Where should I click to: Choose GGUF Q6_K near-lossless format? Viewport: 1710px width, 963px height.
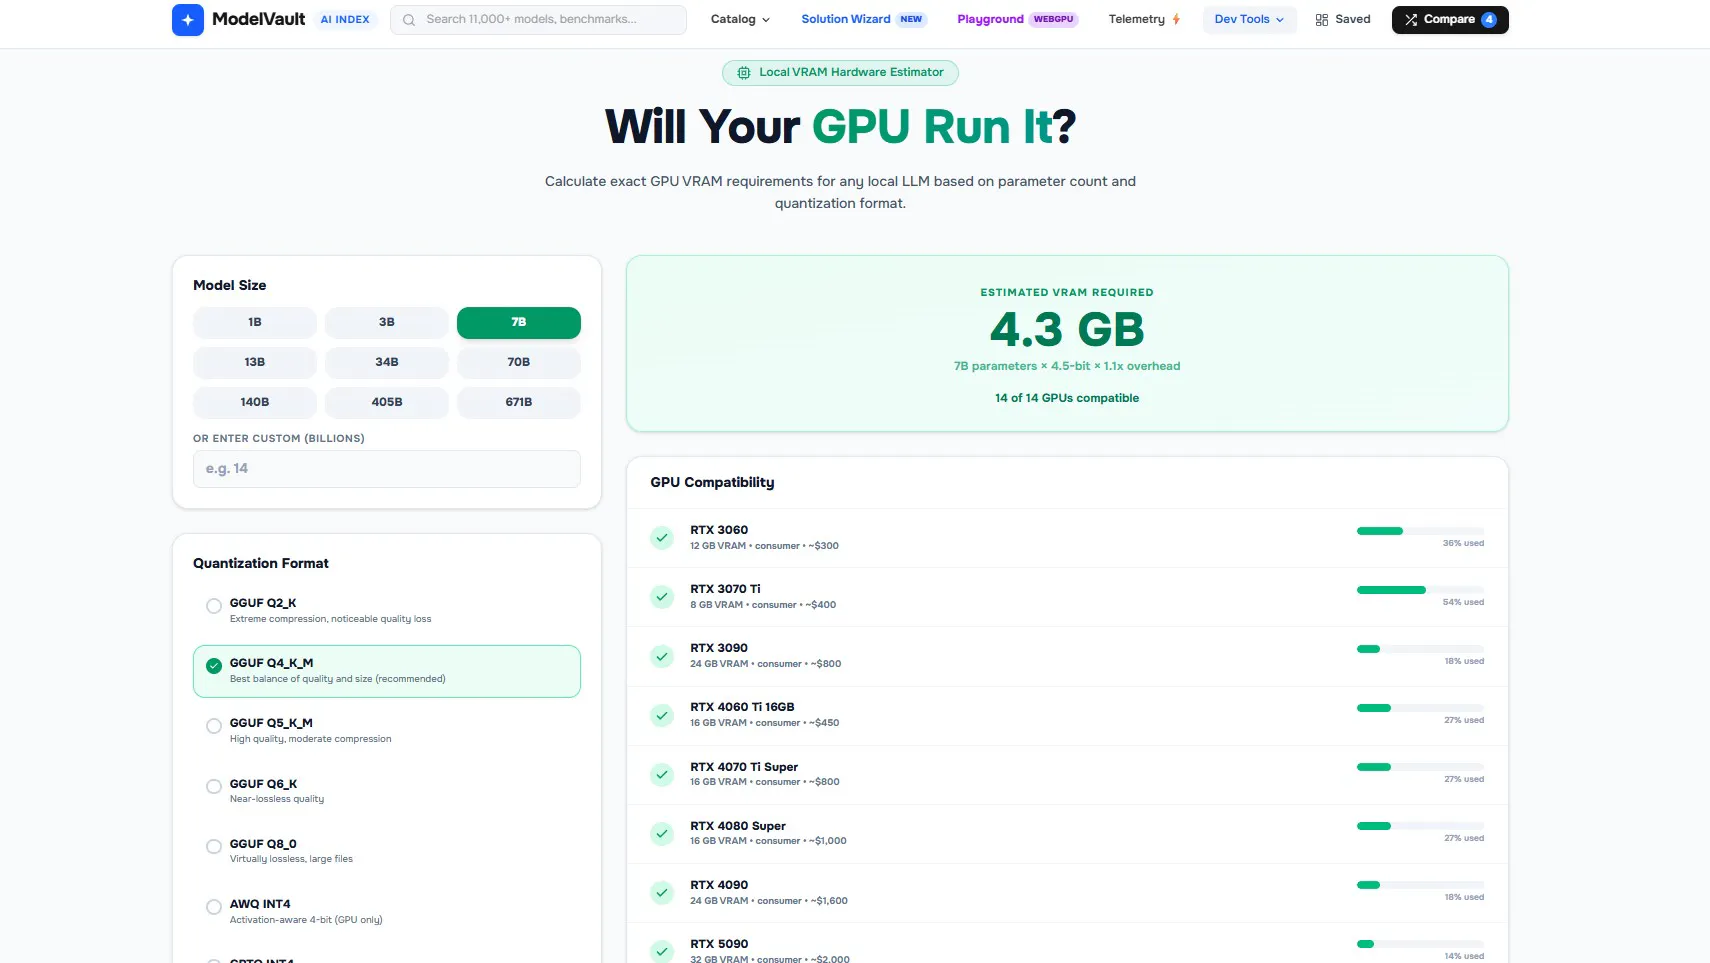(387, 791)
